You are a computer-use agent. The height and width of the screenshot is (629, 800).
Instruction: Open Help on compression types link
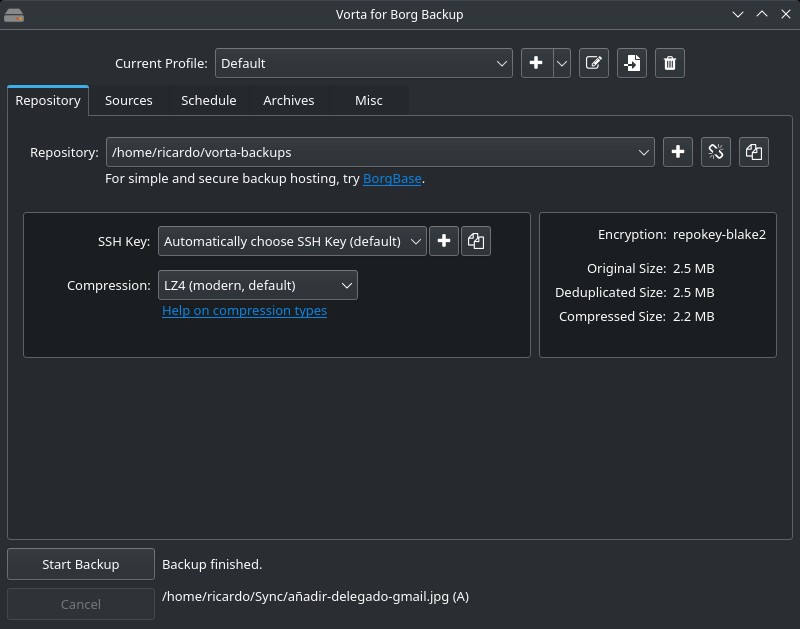(x=244, y=311)
